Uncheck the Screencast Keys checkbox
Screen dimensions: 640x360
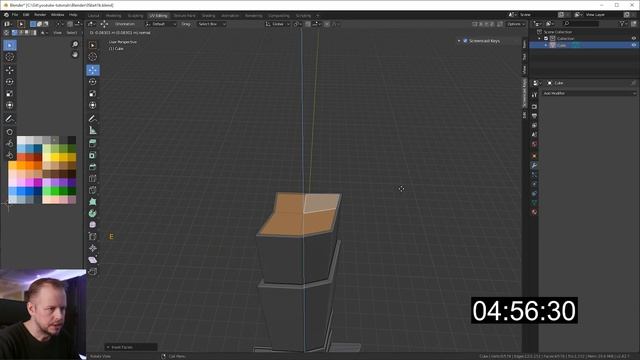(x=465, y=41)
